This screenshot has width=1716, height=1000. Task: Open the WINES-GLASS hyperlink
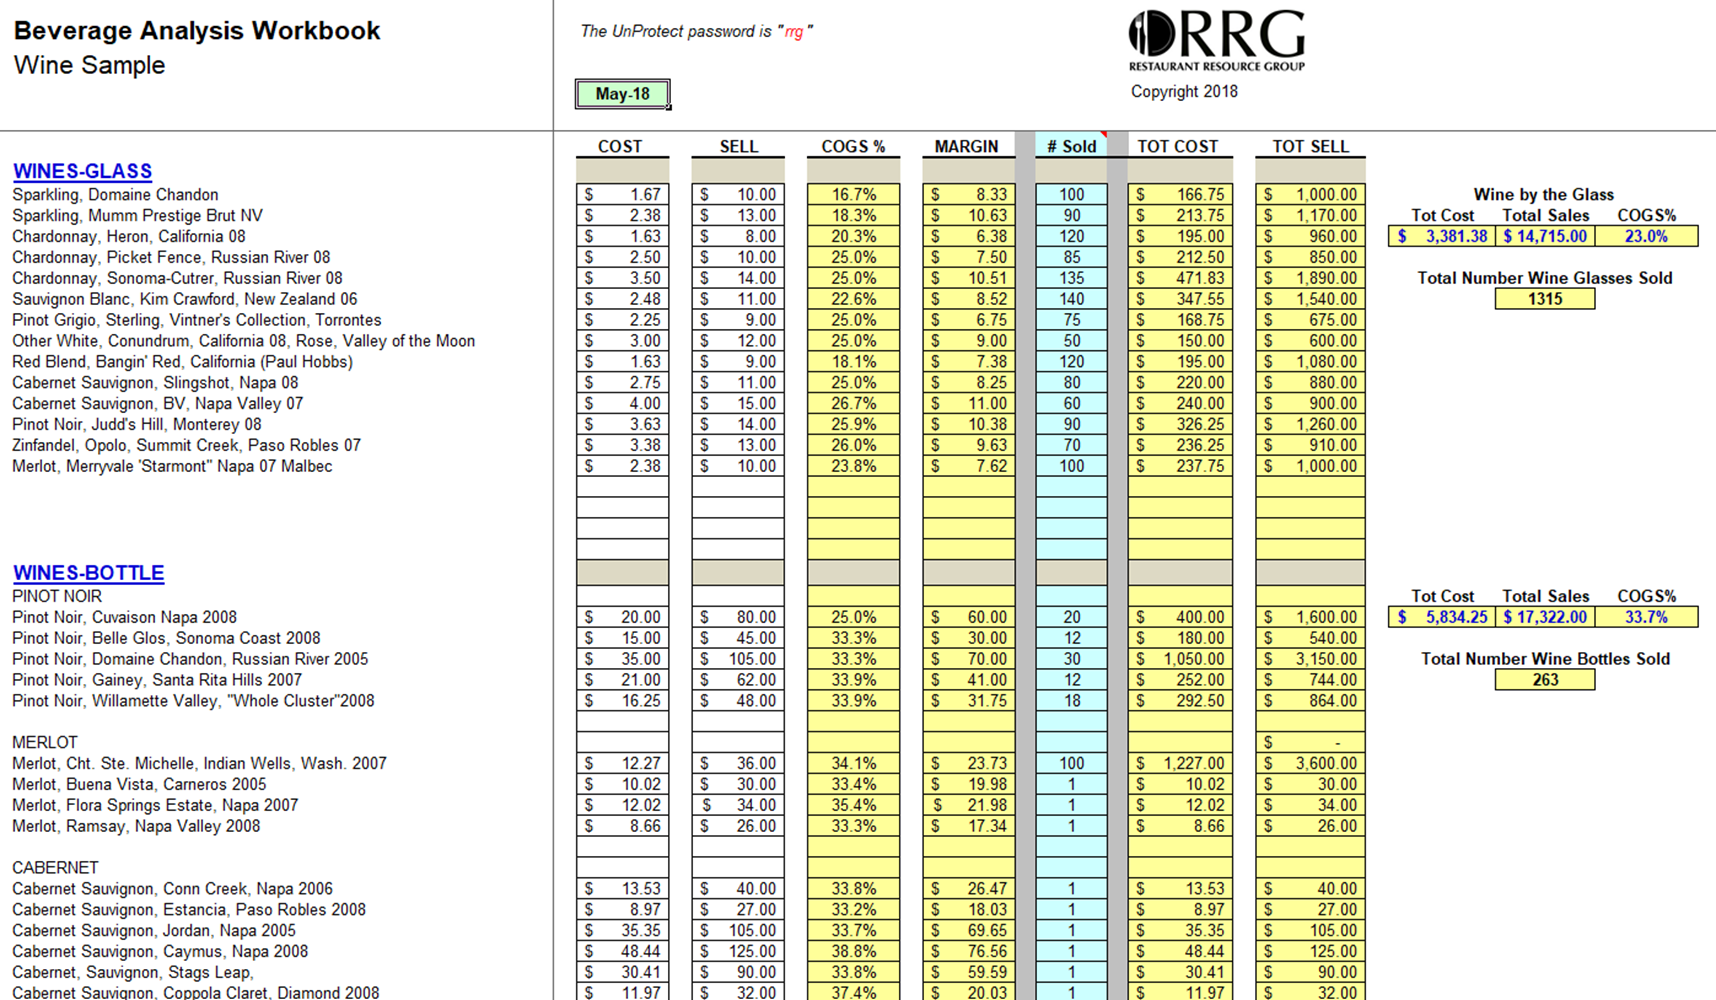[x=83, y=171]
